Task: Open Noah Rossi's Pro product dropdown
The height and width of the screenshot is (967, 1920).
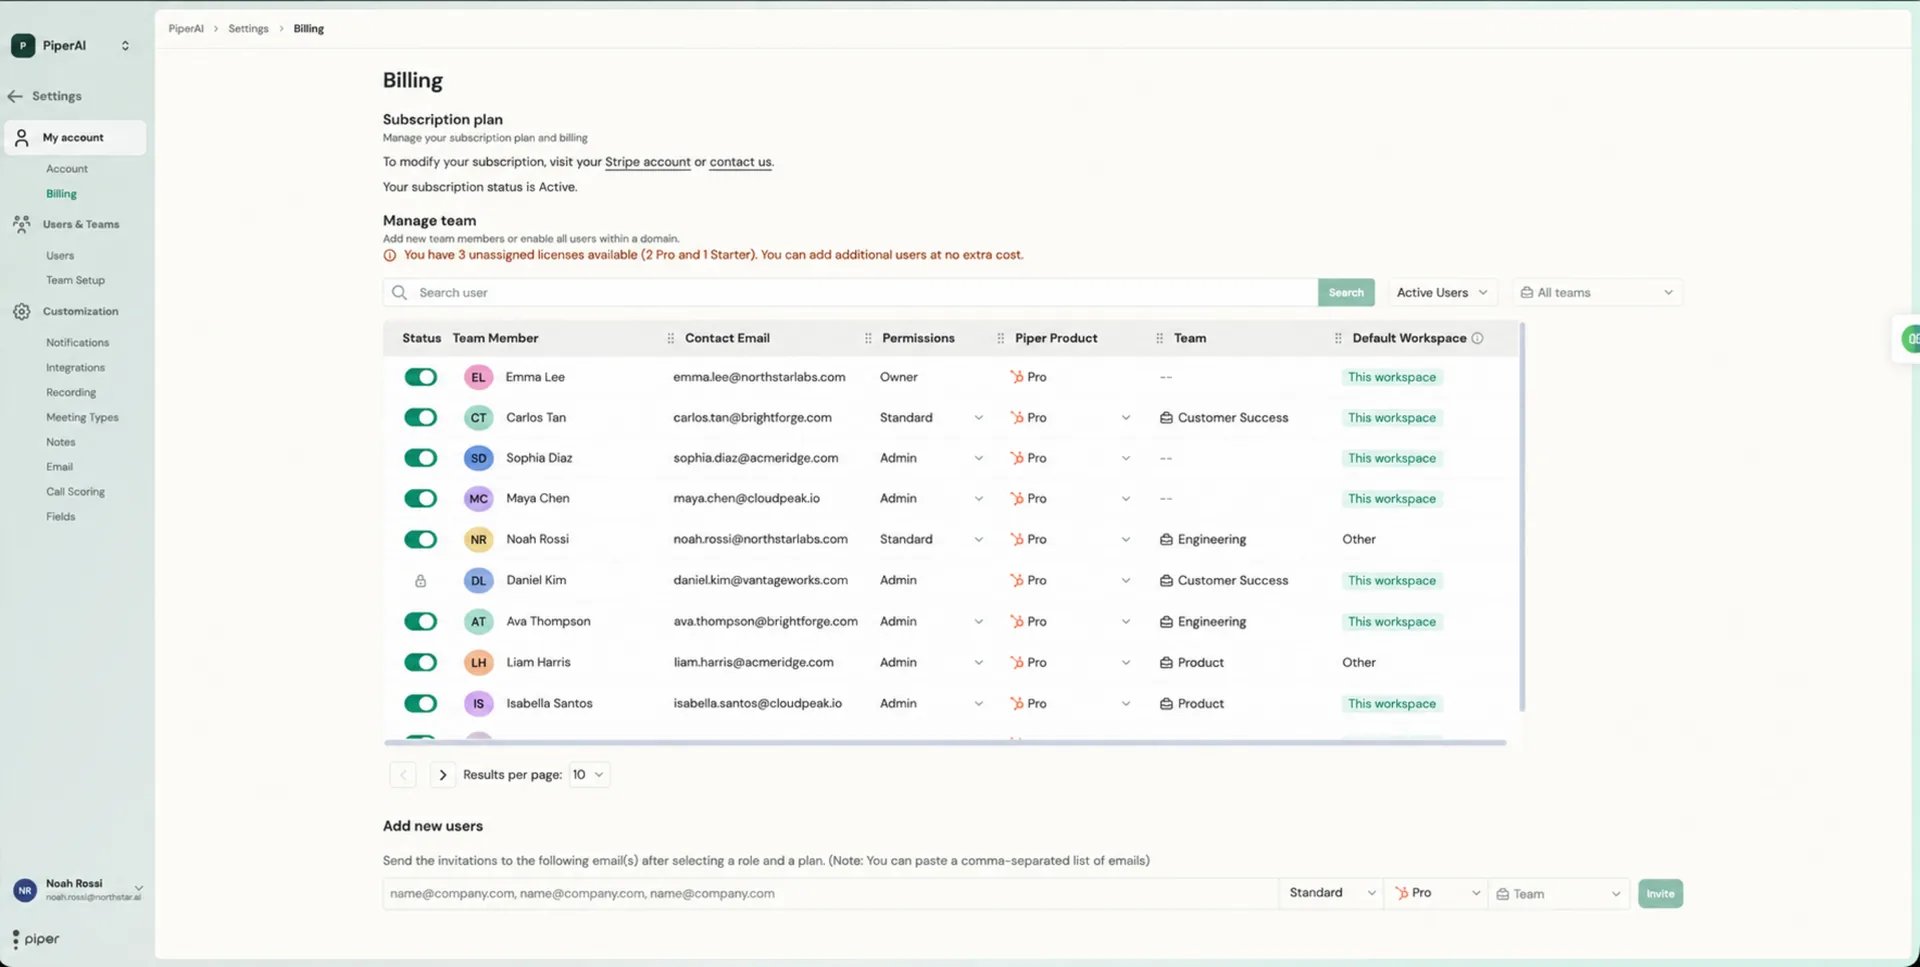Action: [1069, 539]
